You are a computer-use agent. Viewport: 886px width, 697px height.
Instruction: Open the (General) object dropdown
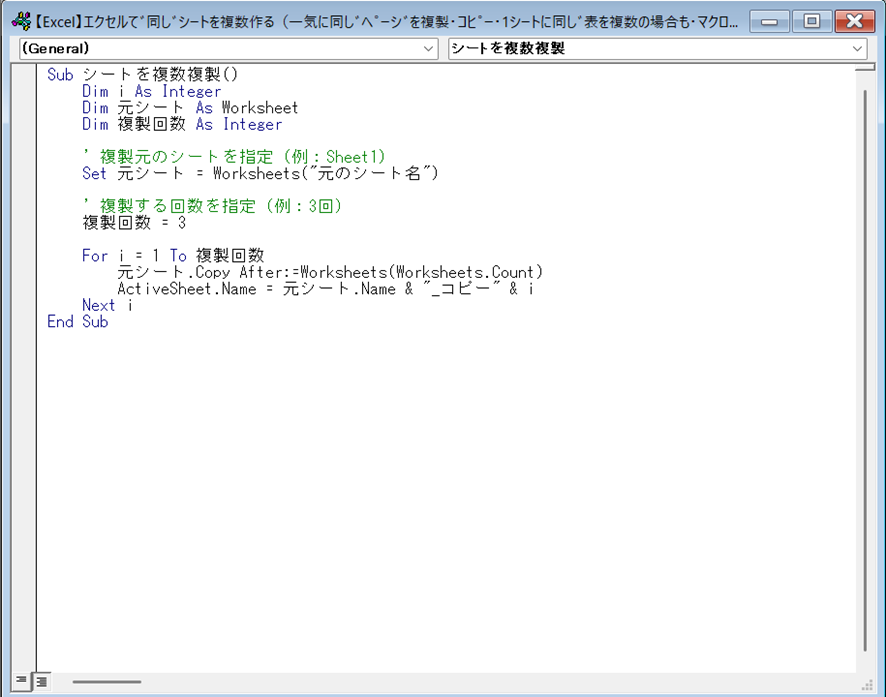click(x=229, y=48)
